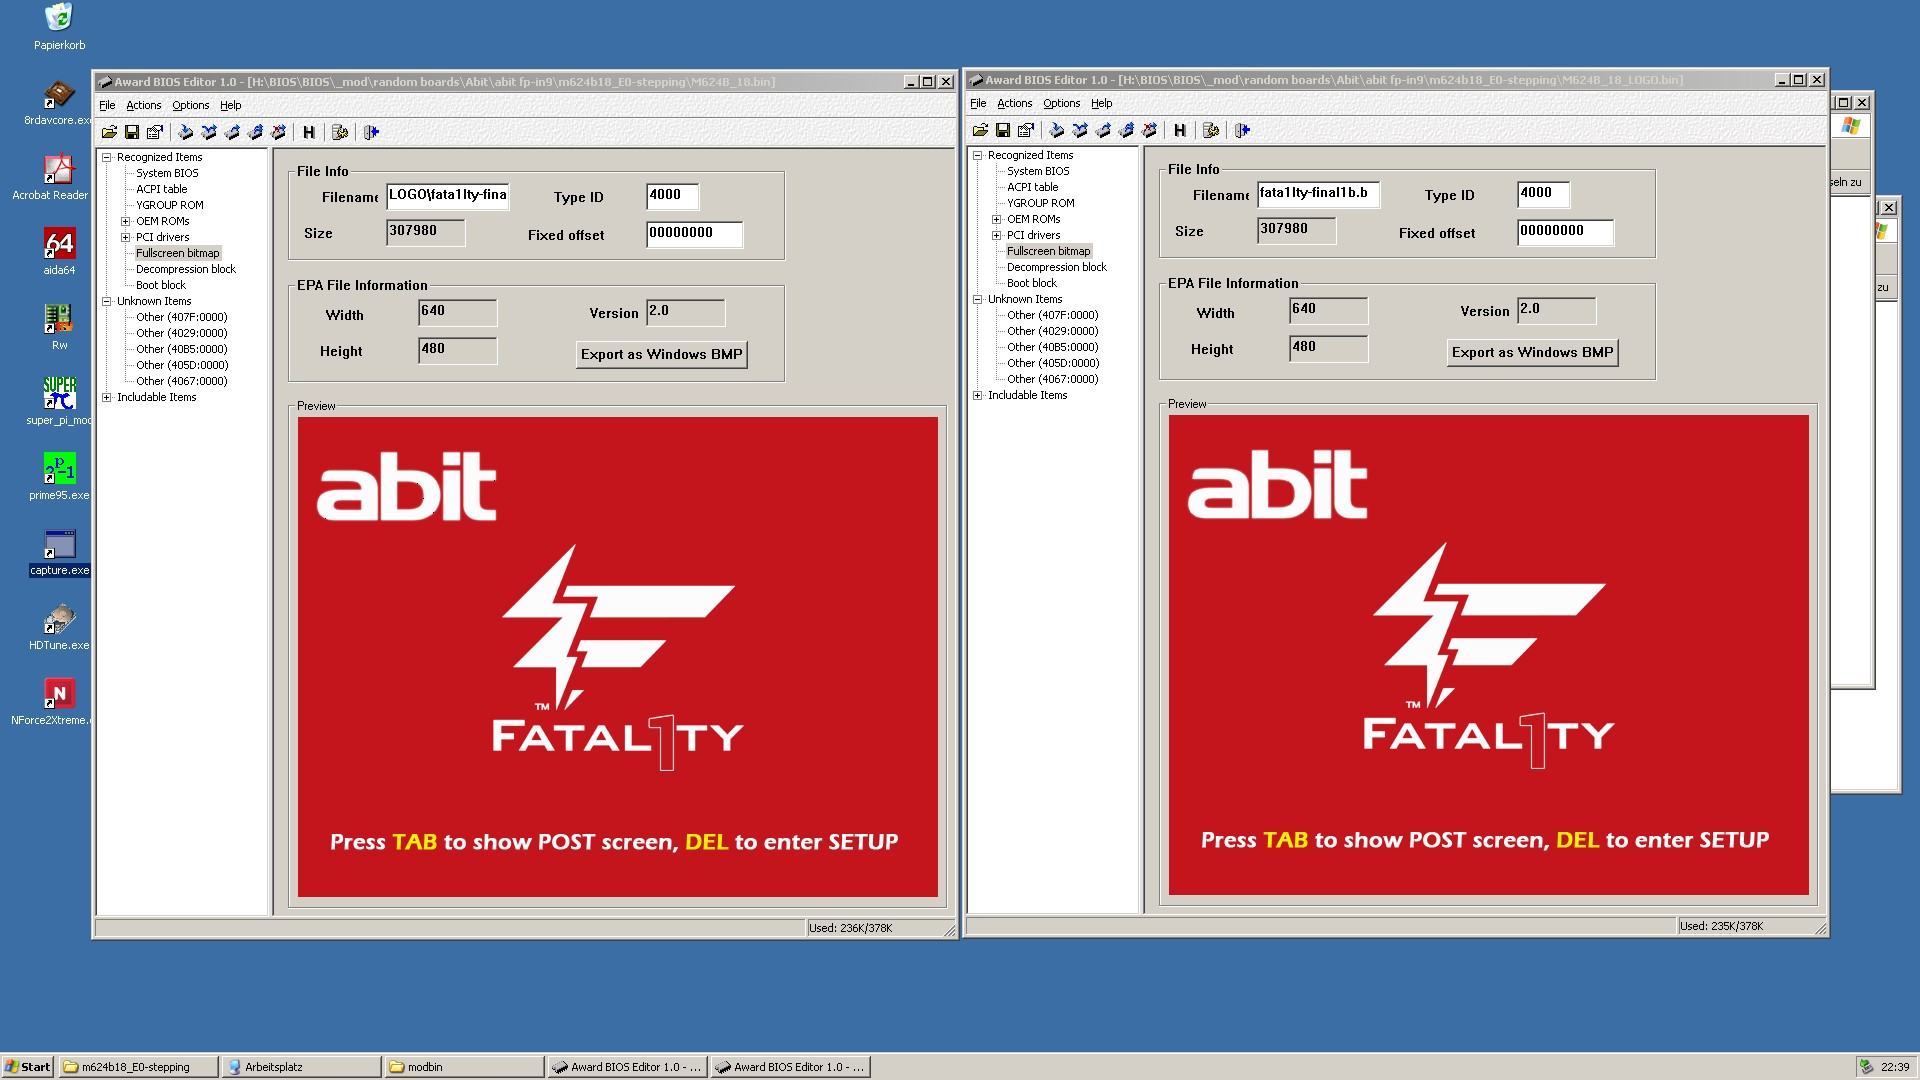
Task: Expand Includable Items in M624B_18.bin editor tree
Action: 107,397
